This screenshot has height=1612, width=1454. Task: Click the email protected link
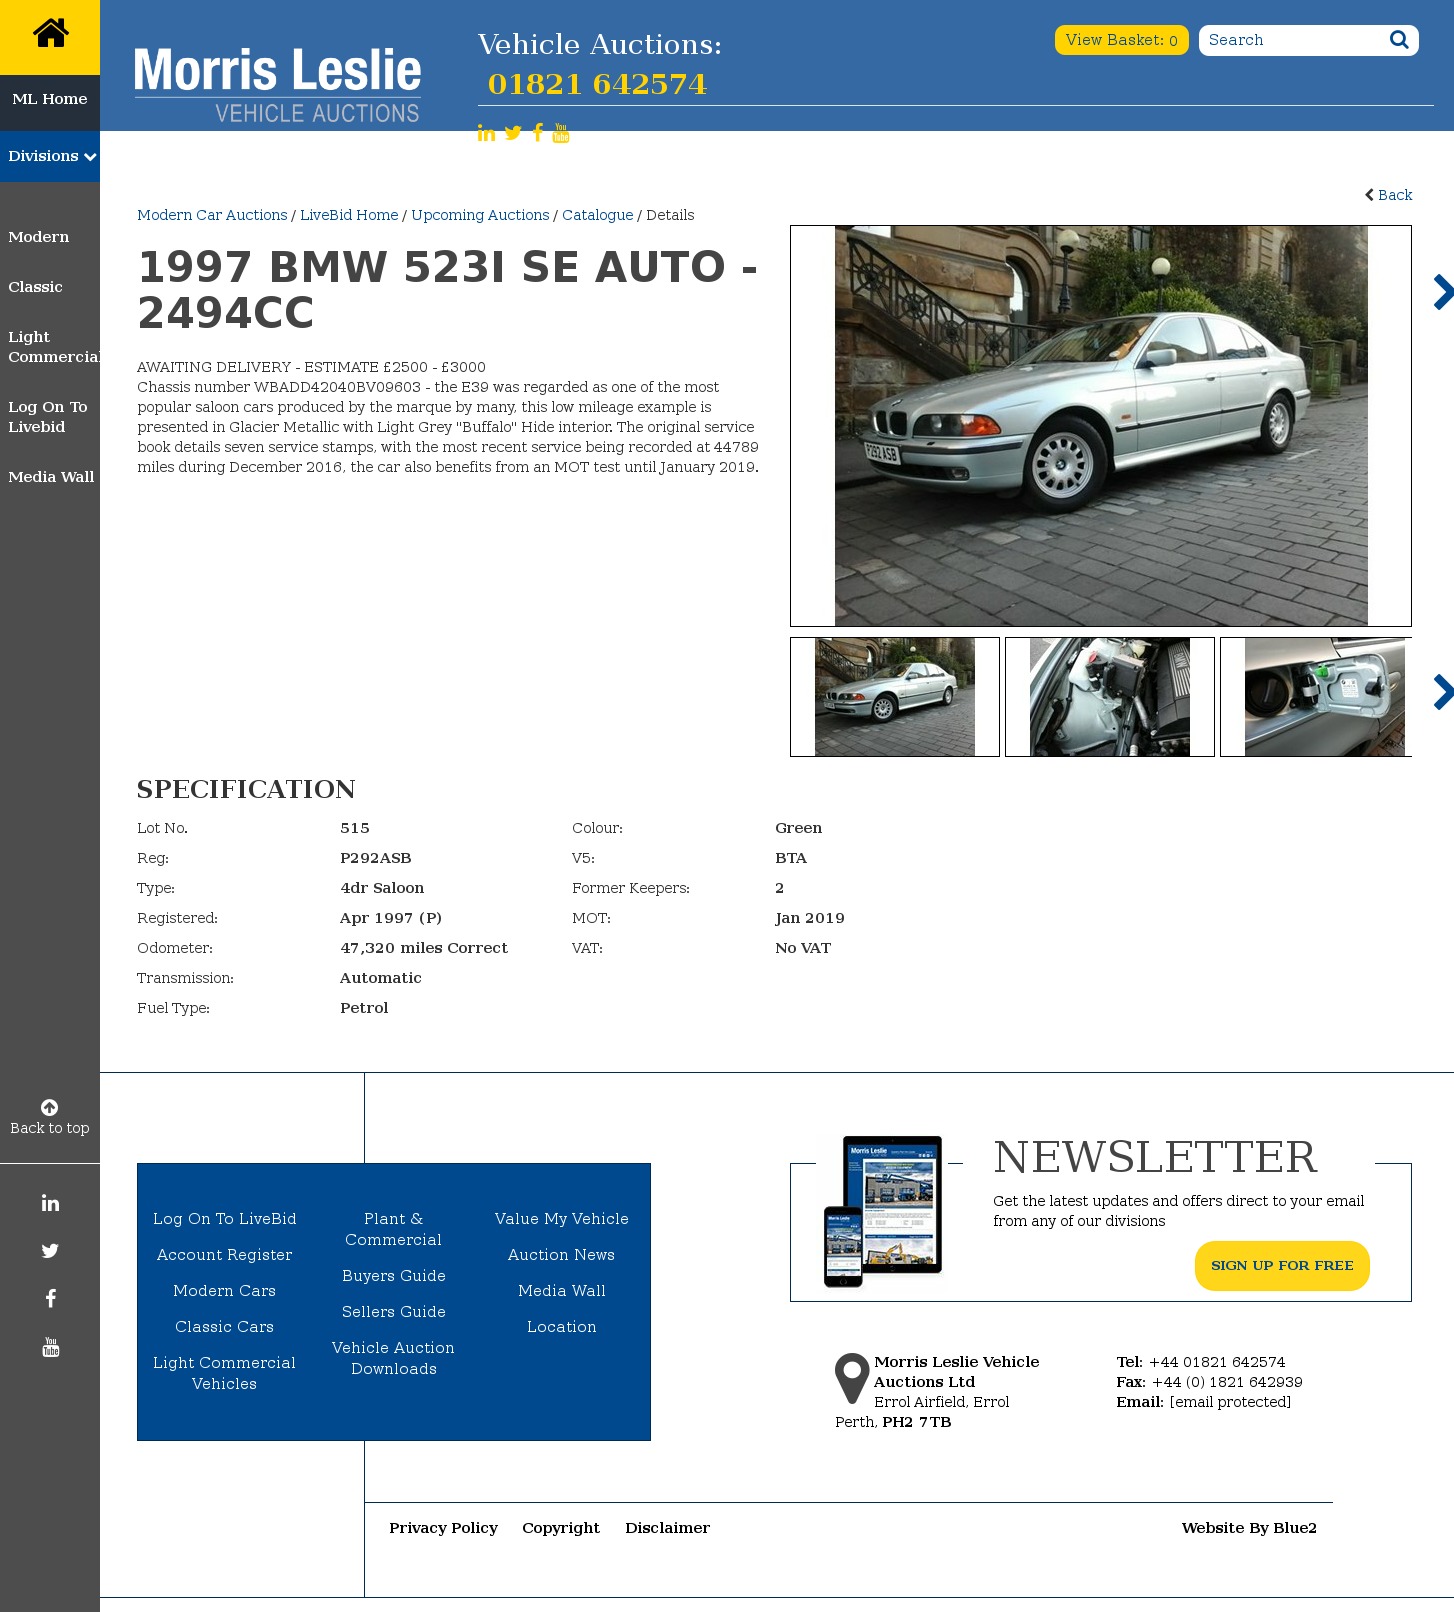pos(1230,1402)
